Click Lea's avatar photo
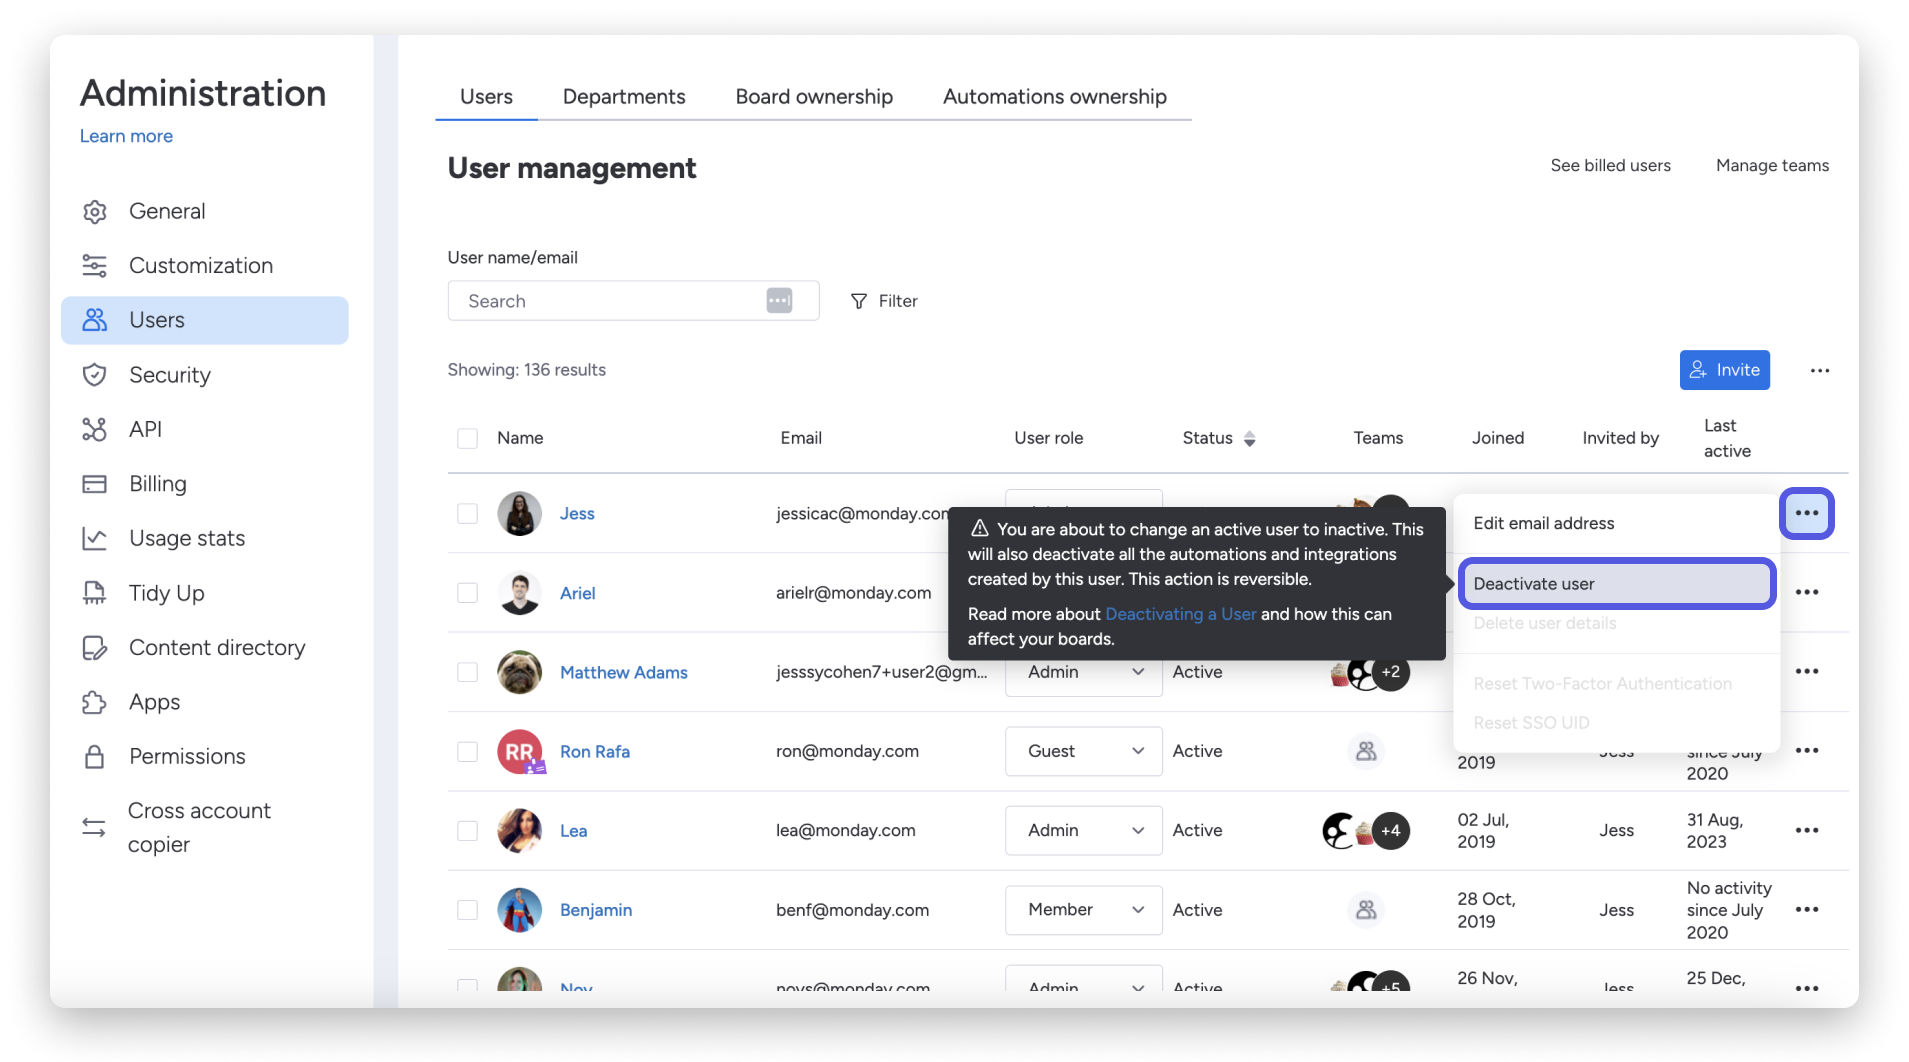Viewport: 1909px width, 1062px height. [x=519, y=831]
